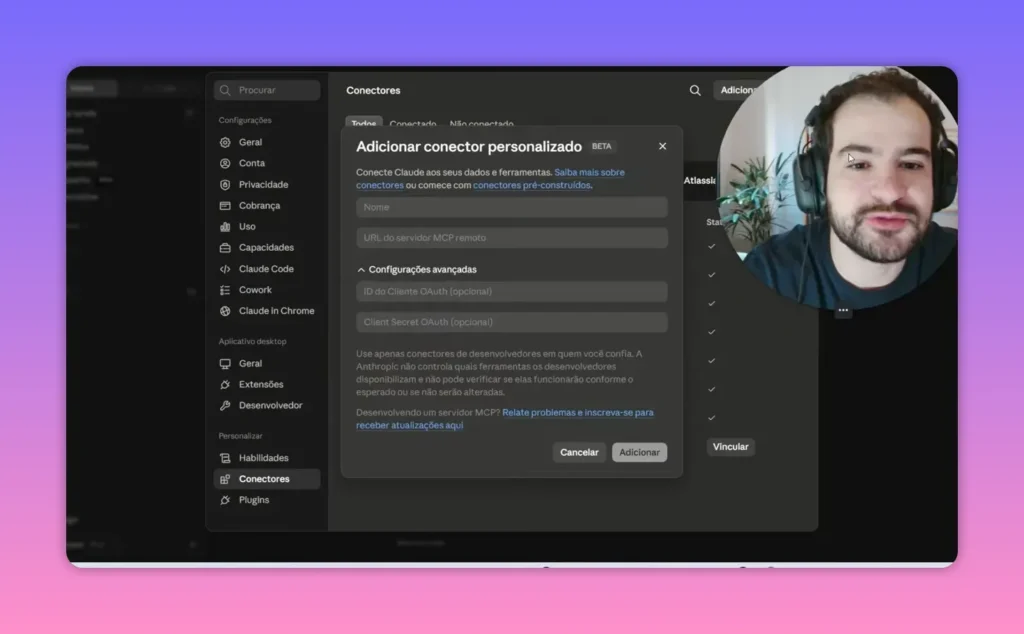Open Geral settings with gear icon

[225, 142]
